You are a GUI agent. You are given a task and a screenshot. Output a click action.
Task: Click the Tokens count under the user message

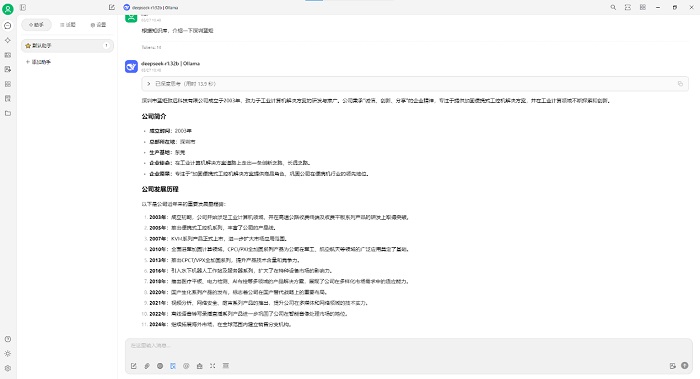point(151,47)
